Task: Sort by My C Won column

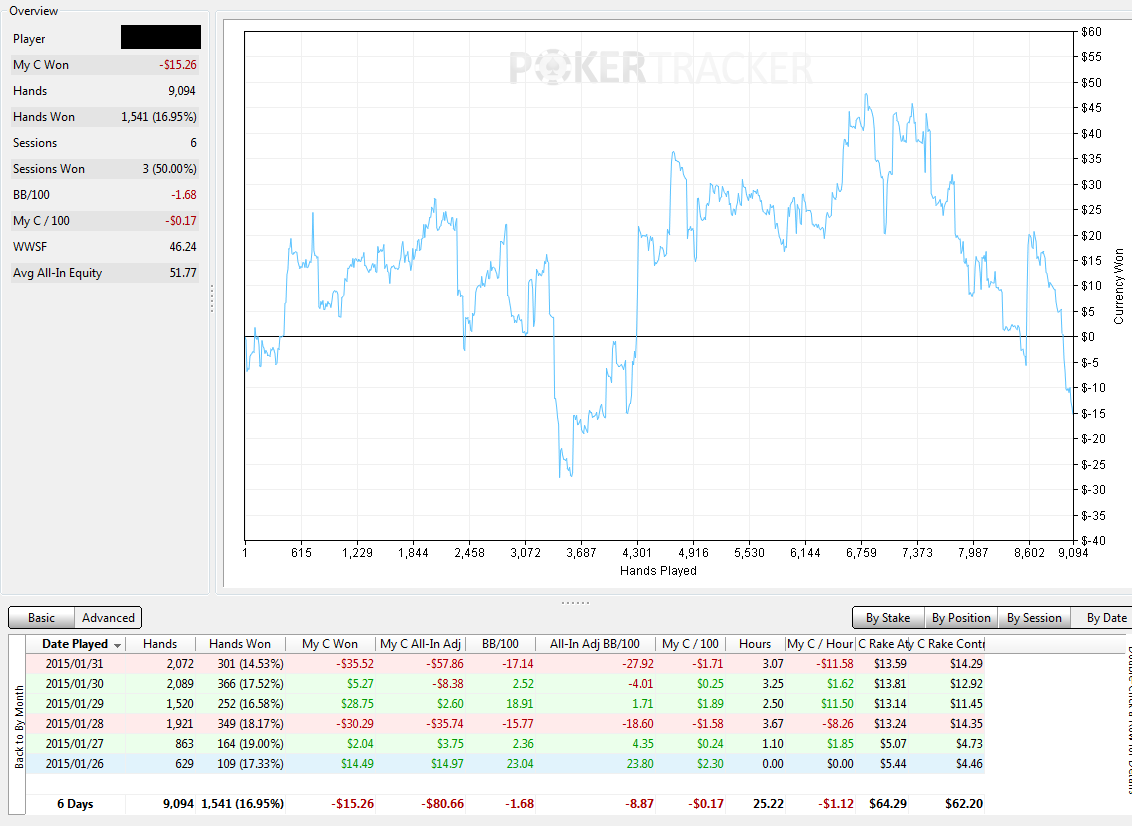Action: [x=330, y=644]
